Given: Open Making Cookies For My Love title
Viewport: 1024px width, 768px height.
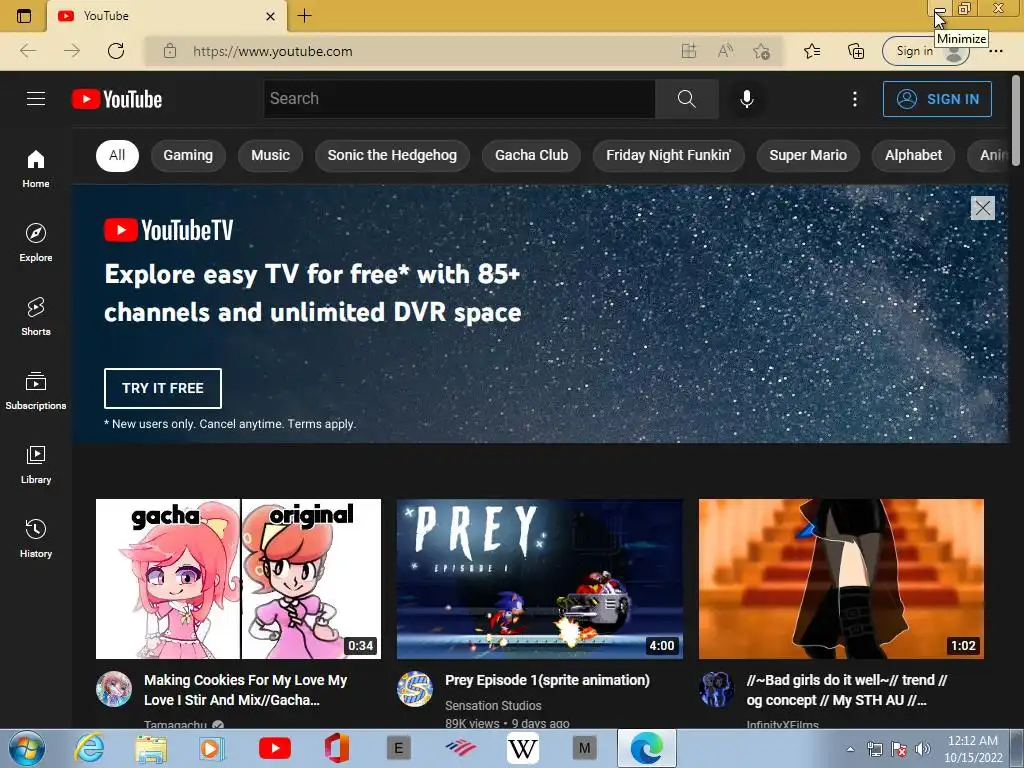Looking at the screenshot, I should tap(246, 690).
